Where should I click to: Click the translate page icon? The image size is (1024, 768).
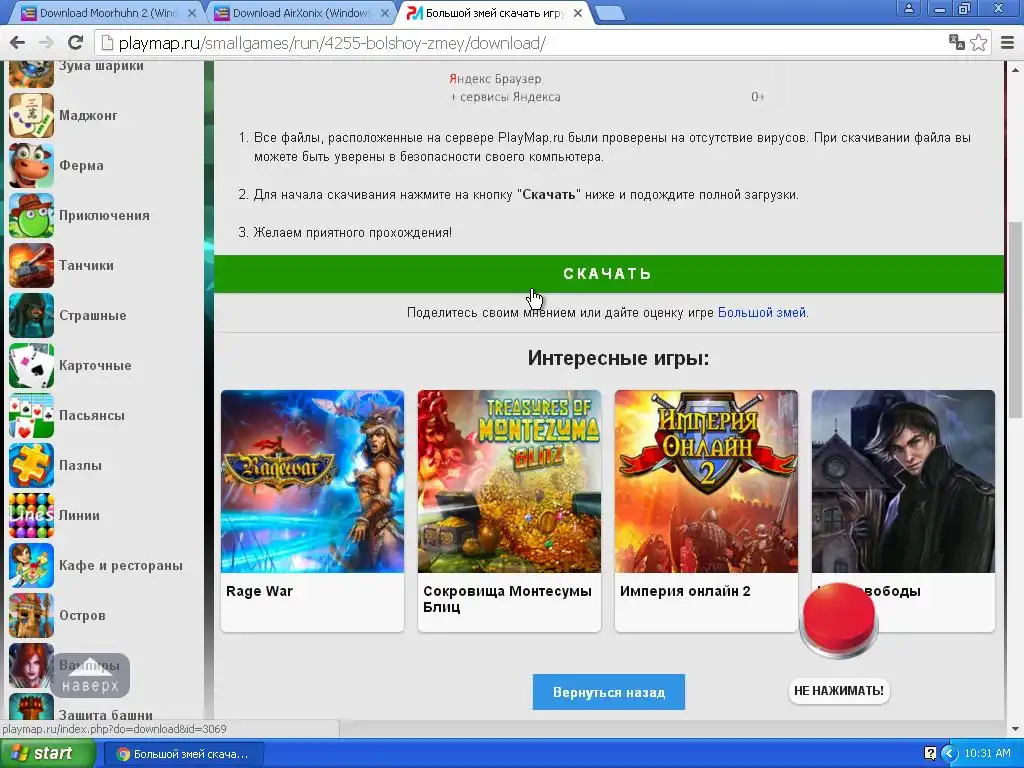[957, 42]
